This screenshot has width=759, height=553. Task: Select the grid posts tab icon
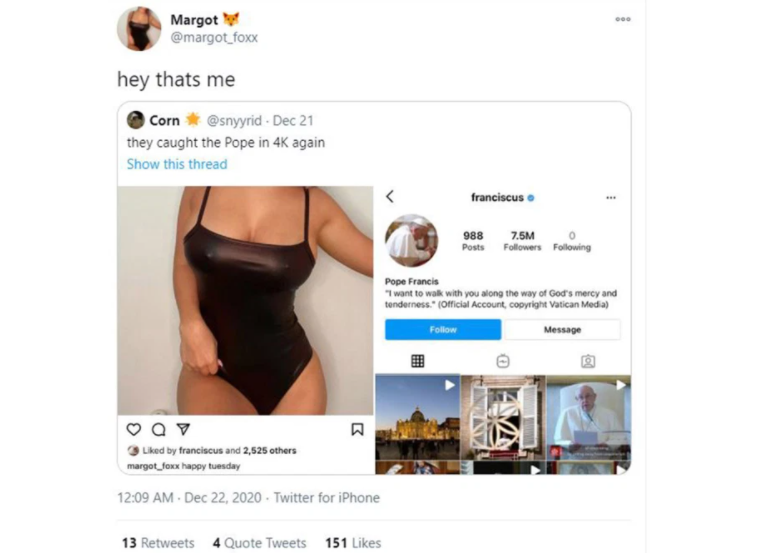(418, 361)
